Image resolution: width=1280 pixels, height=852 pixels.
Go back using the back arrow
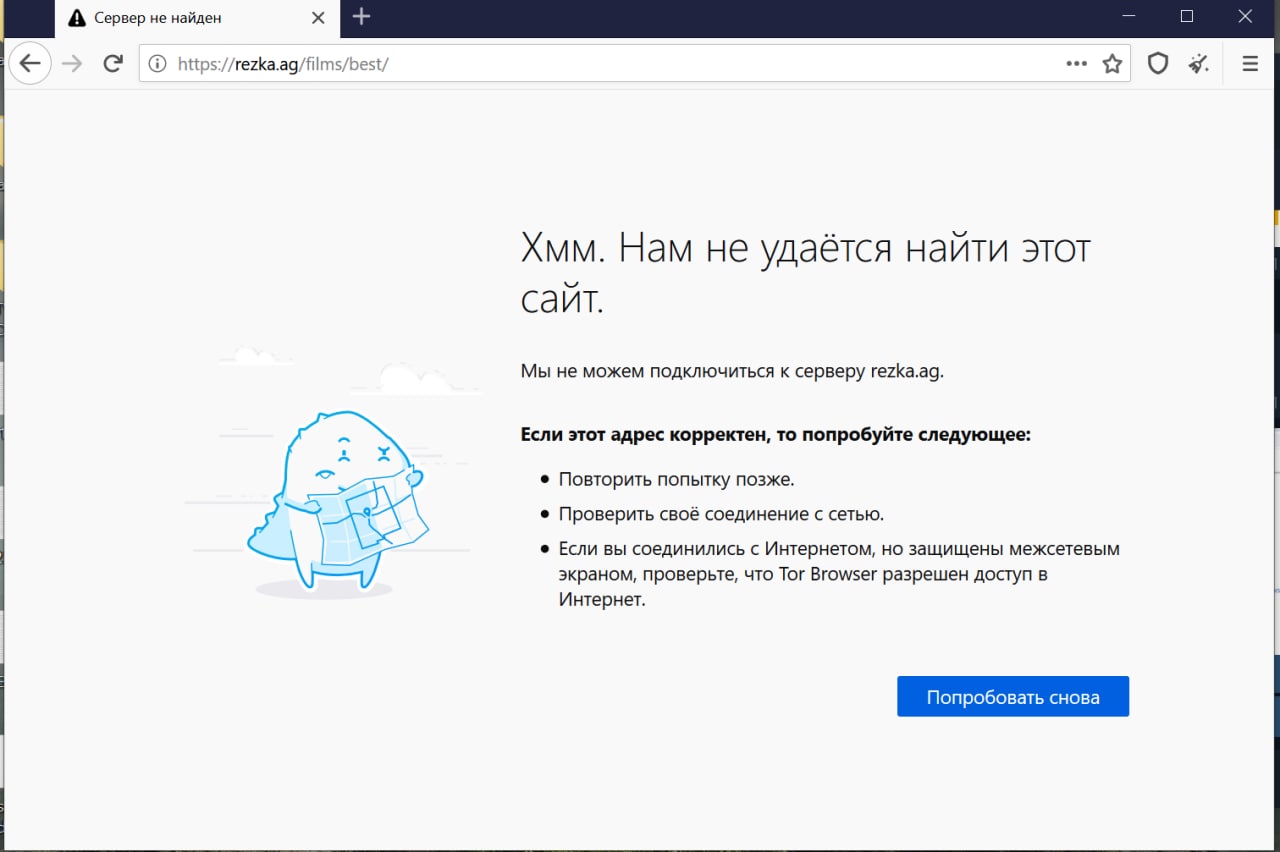point(30,64)
